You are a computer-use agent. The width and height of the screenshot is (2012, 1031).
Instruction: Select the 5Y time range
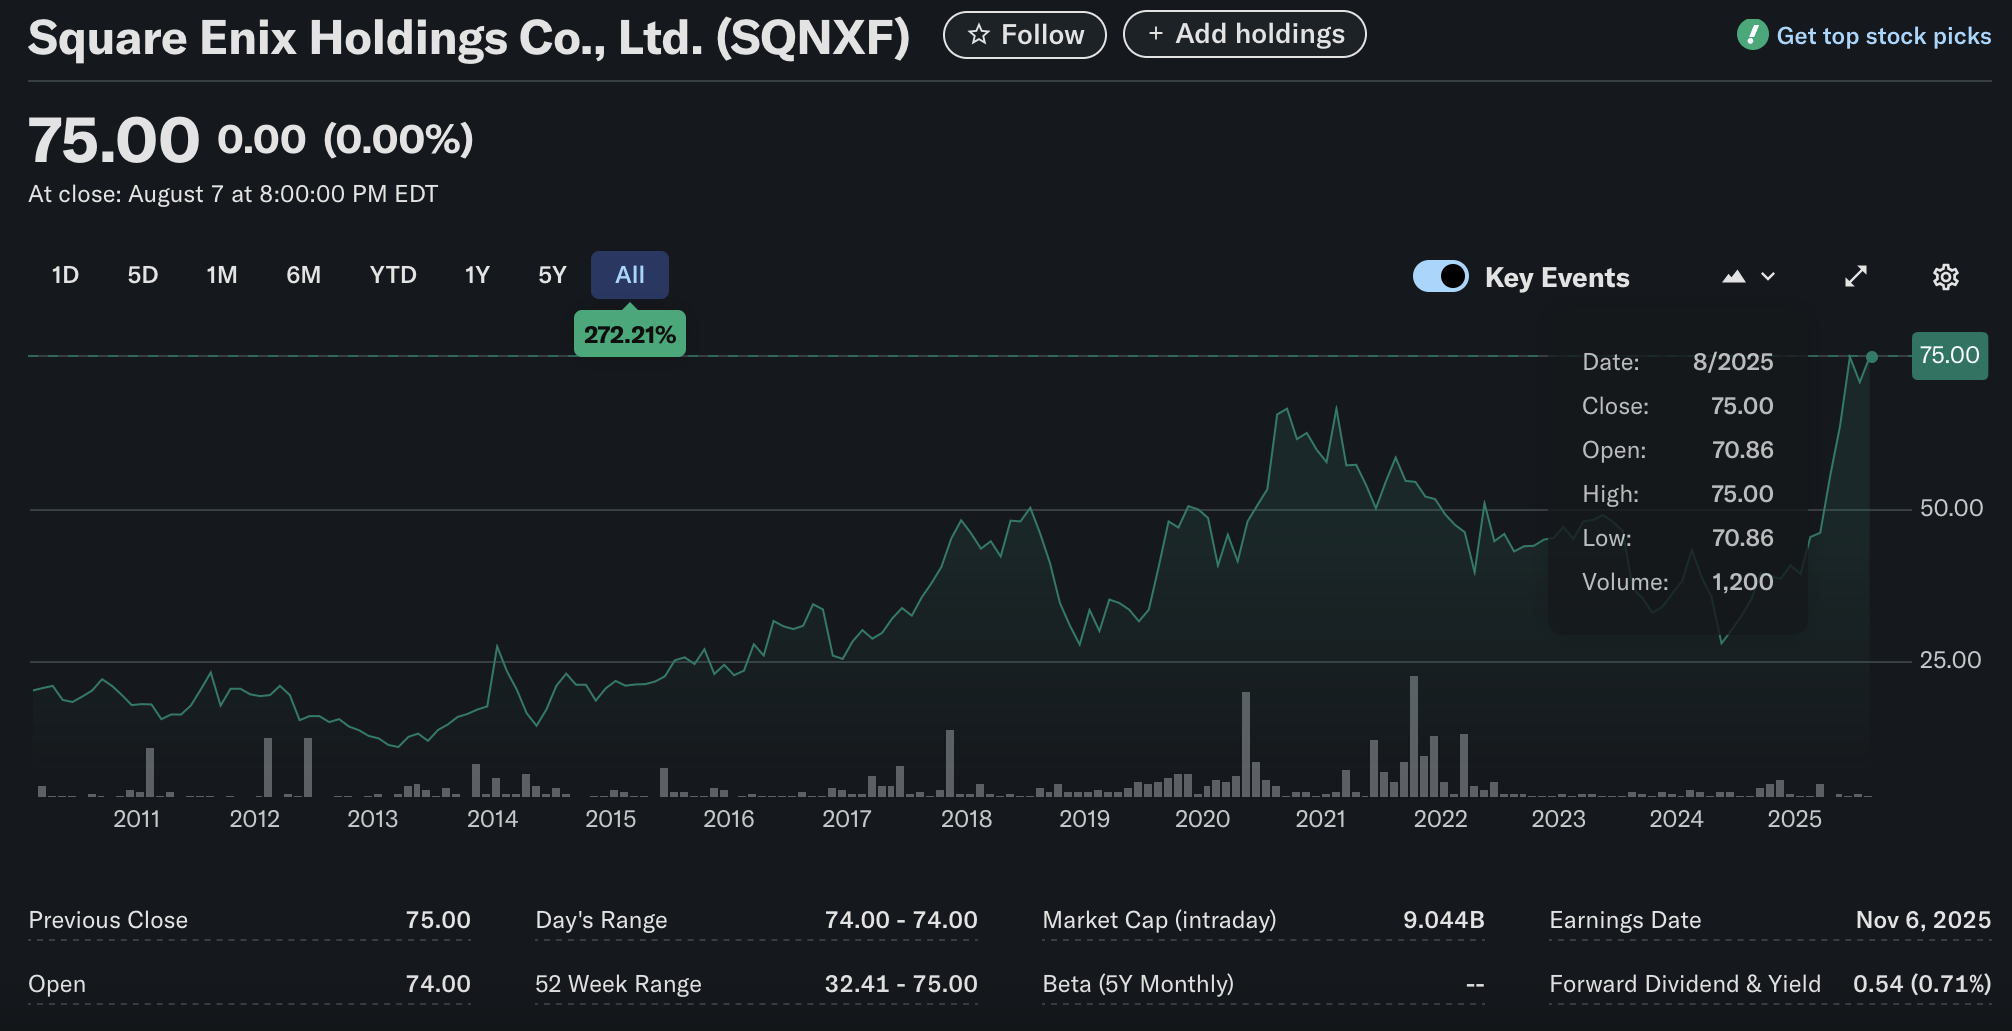point(552,275)
